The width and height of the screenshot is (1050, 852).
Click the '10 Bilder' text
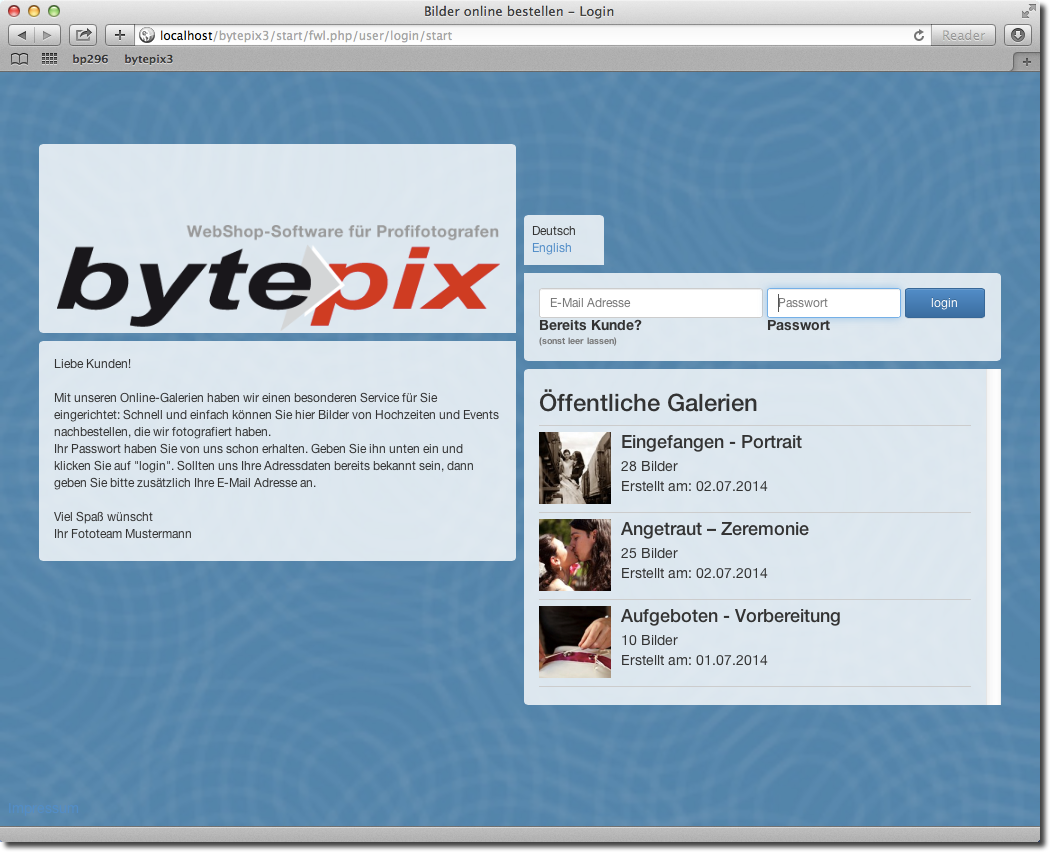pyautogui.click(x=649, y=640)
